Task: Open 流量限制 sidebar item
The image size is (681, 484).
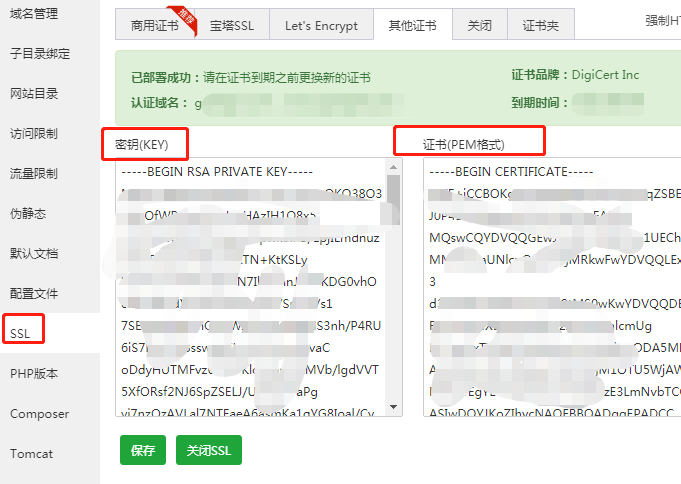Action: [34, 173]
